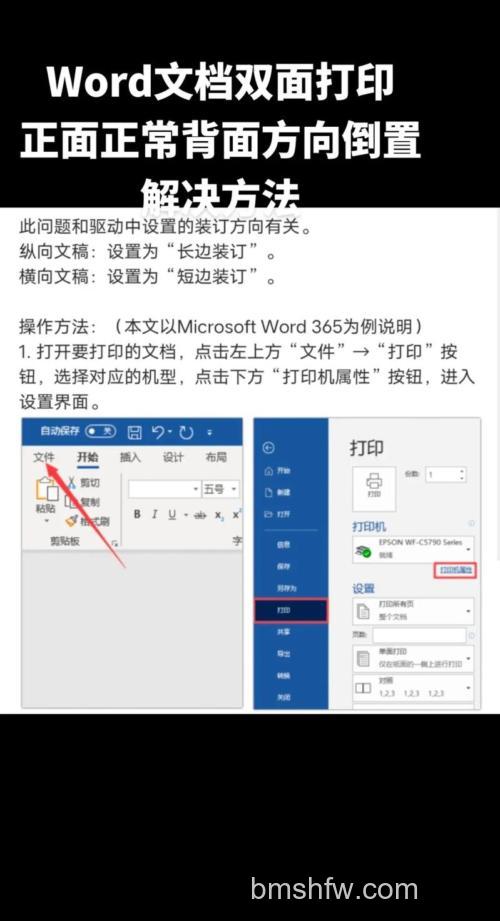Select 信息 Info in Backstage sidebar
The image size is (500, 921).
tap(284, 544)
